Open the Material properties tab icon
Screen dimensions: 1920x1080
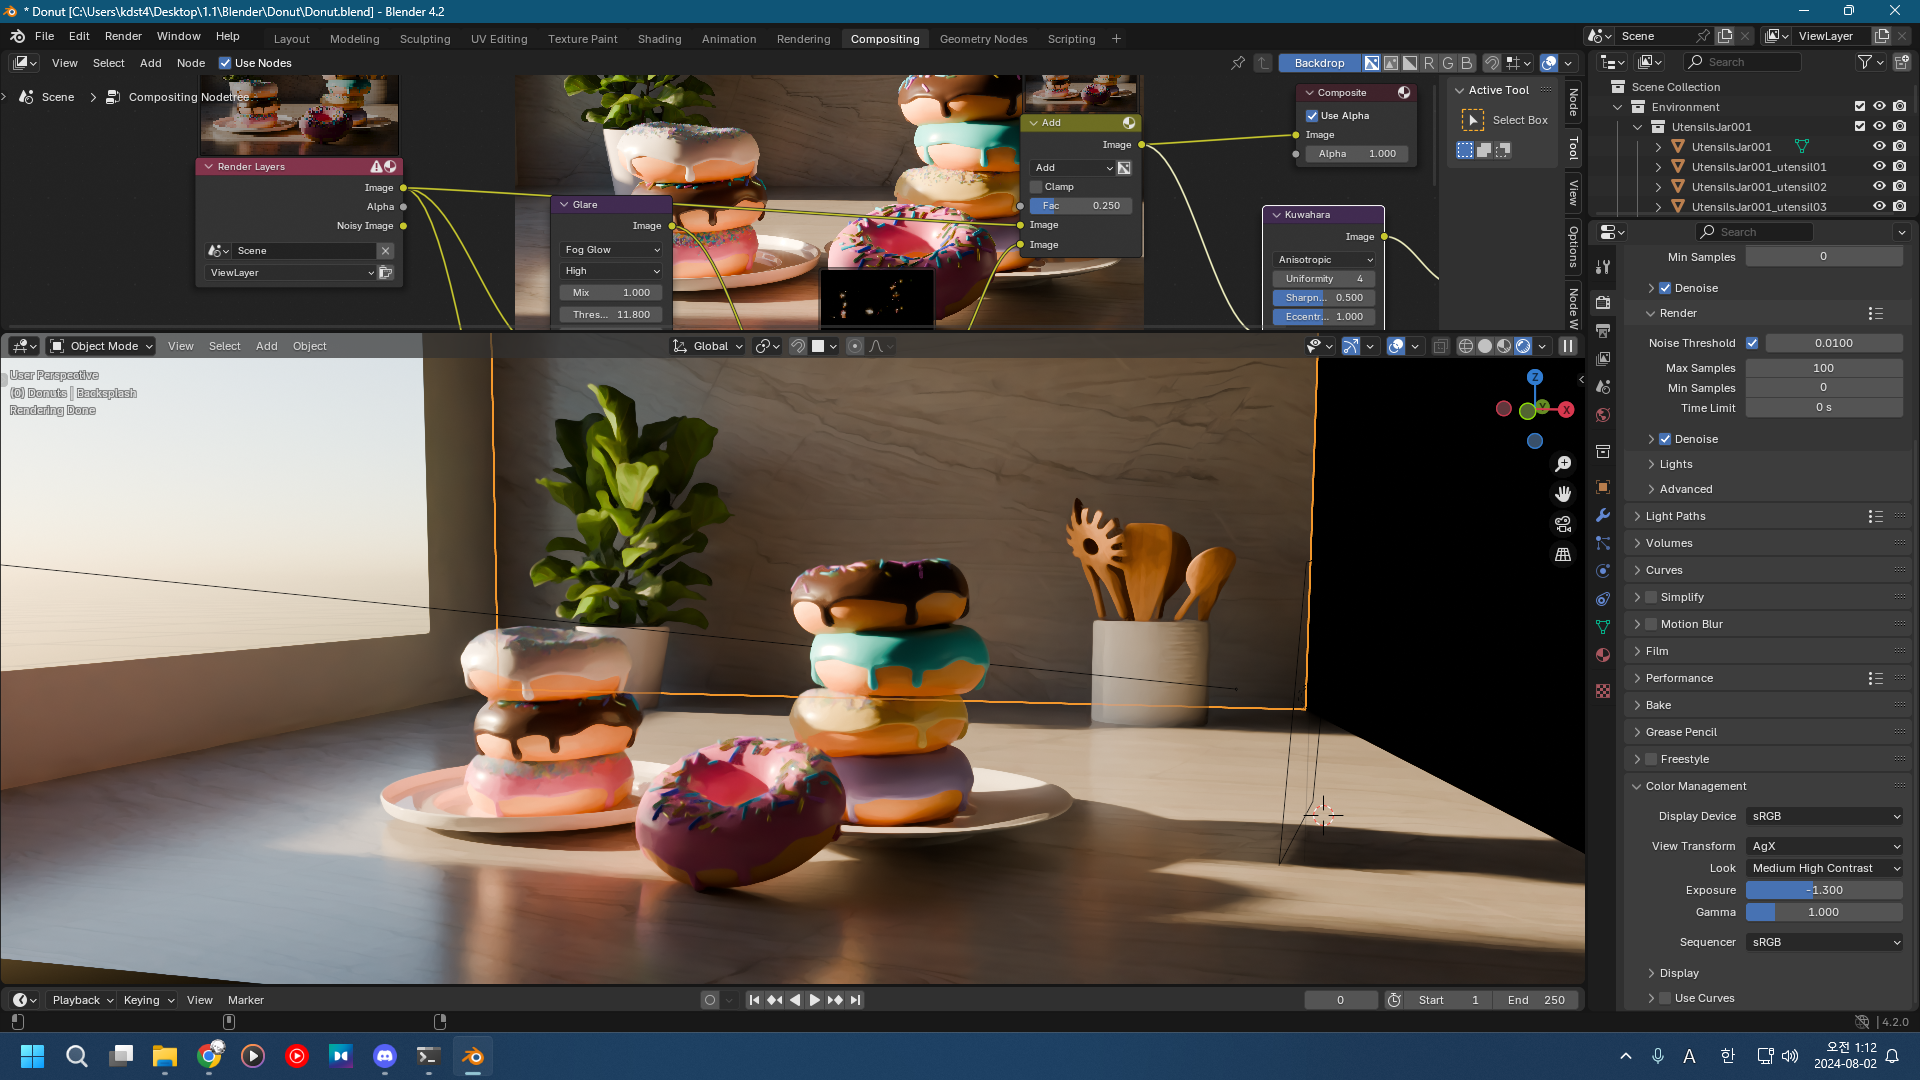pyautogui.click(x=1603, y=655)
